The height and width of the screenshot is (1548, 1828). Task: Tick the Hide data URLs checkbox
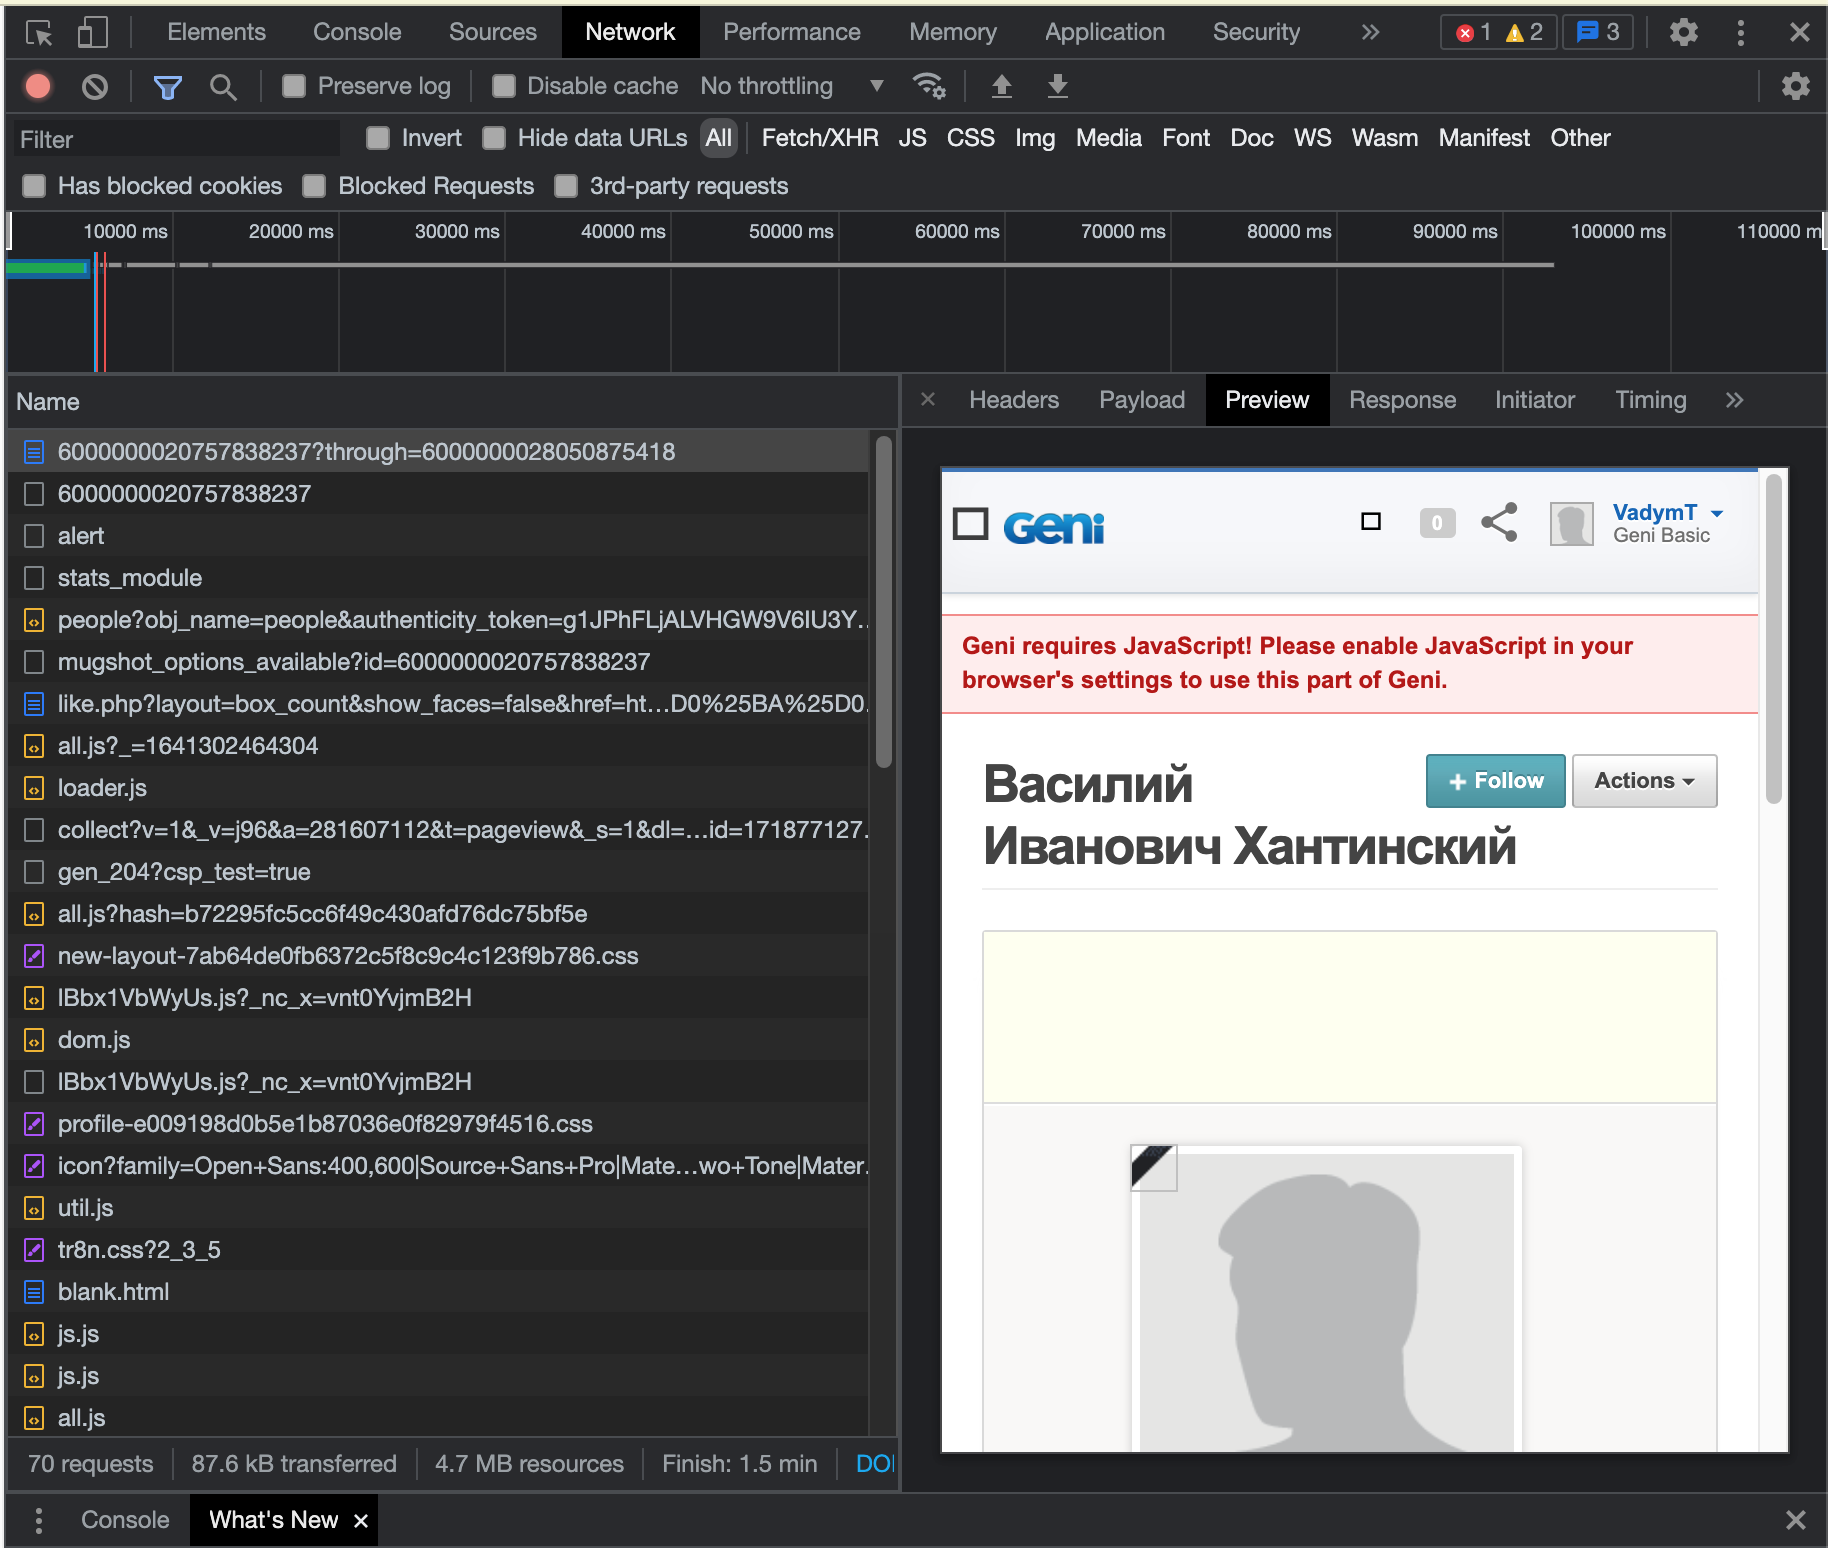[x=494, y=138]
